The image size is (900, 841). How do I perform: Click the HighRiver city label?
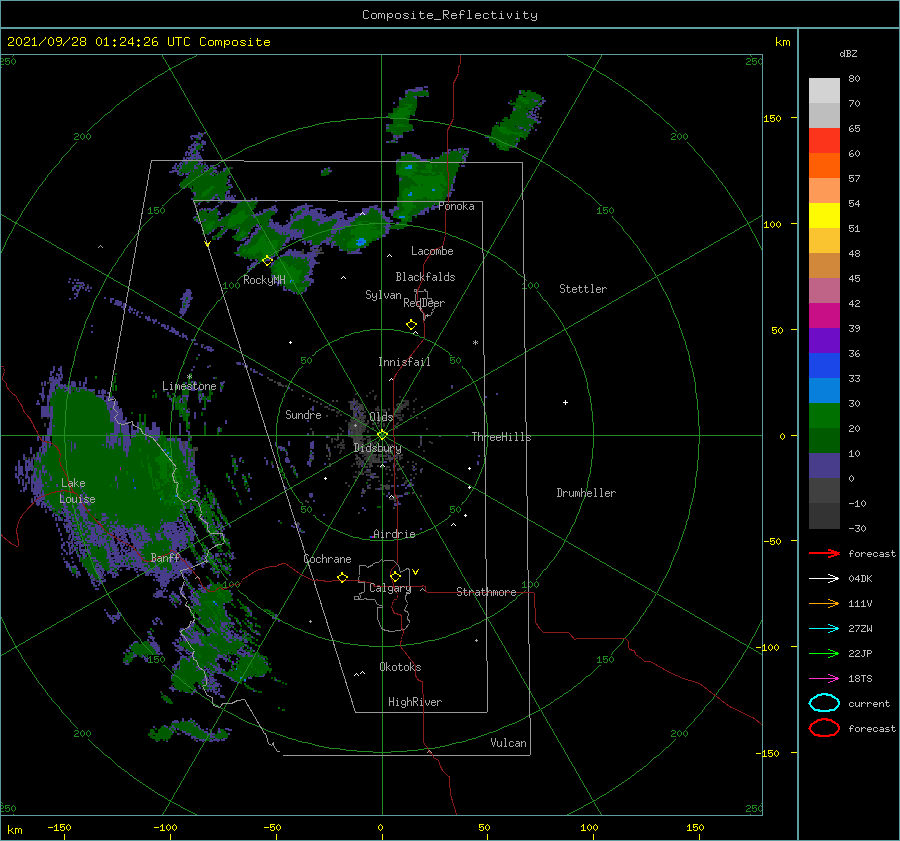[x=415, y=702]
